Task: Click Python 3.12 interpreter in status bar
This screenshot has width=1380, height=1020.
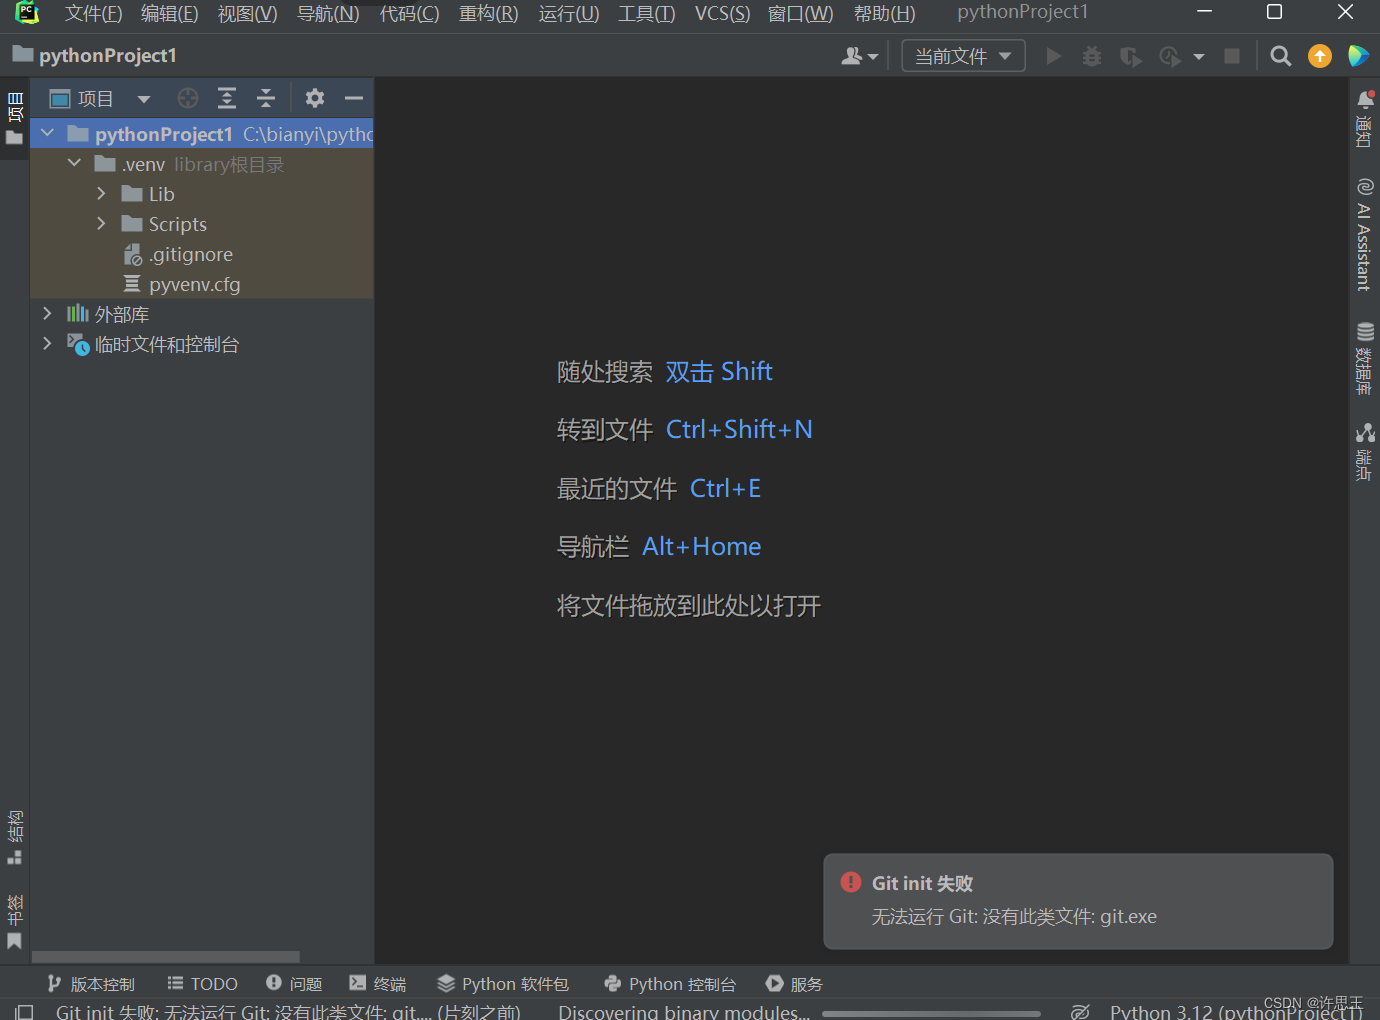Action: click(1236, 1012)
